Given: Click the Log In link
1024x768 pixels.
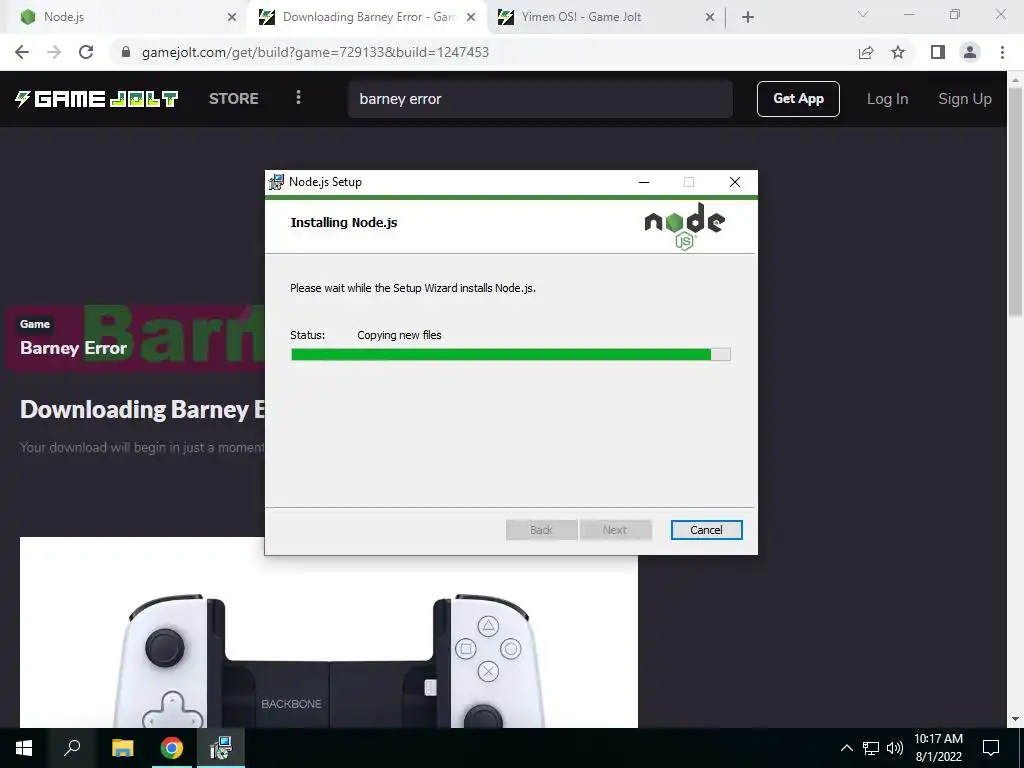Looking at the screenshot, I should (x=888, y=99).
